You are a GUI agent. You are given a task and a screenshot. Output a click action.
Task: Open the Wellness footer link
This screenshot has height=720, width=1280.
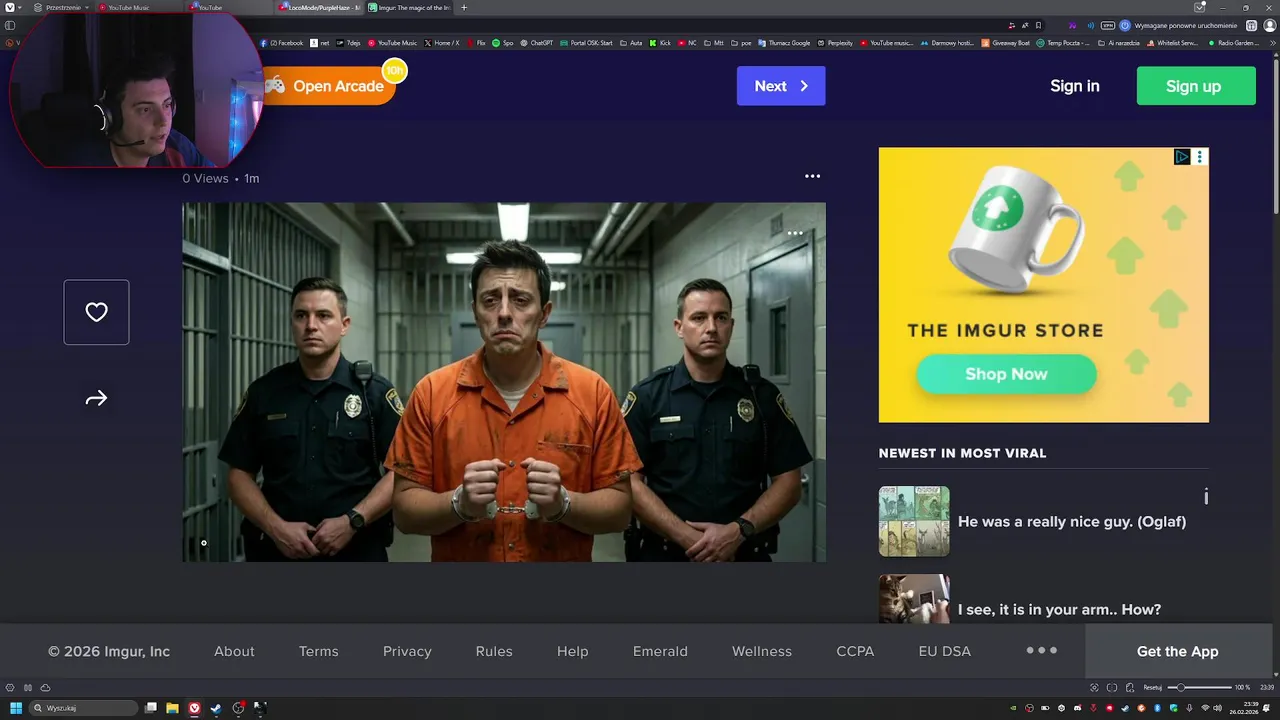coord(761,651)
